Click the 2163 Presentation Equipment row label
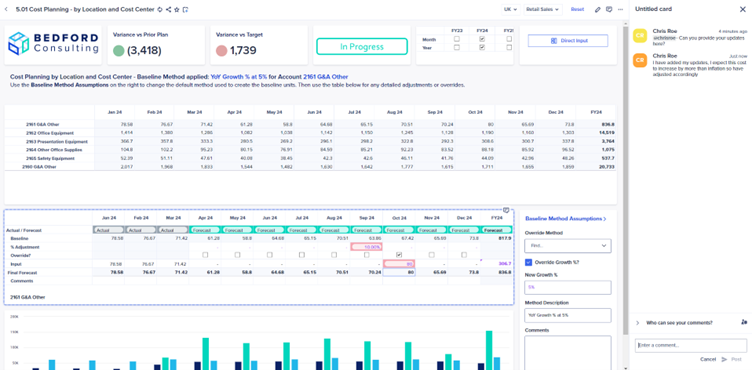Image resolution: width=752 pixels, height=370 pixels. tap(57, 142)
